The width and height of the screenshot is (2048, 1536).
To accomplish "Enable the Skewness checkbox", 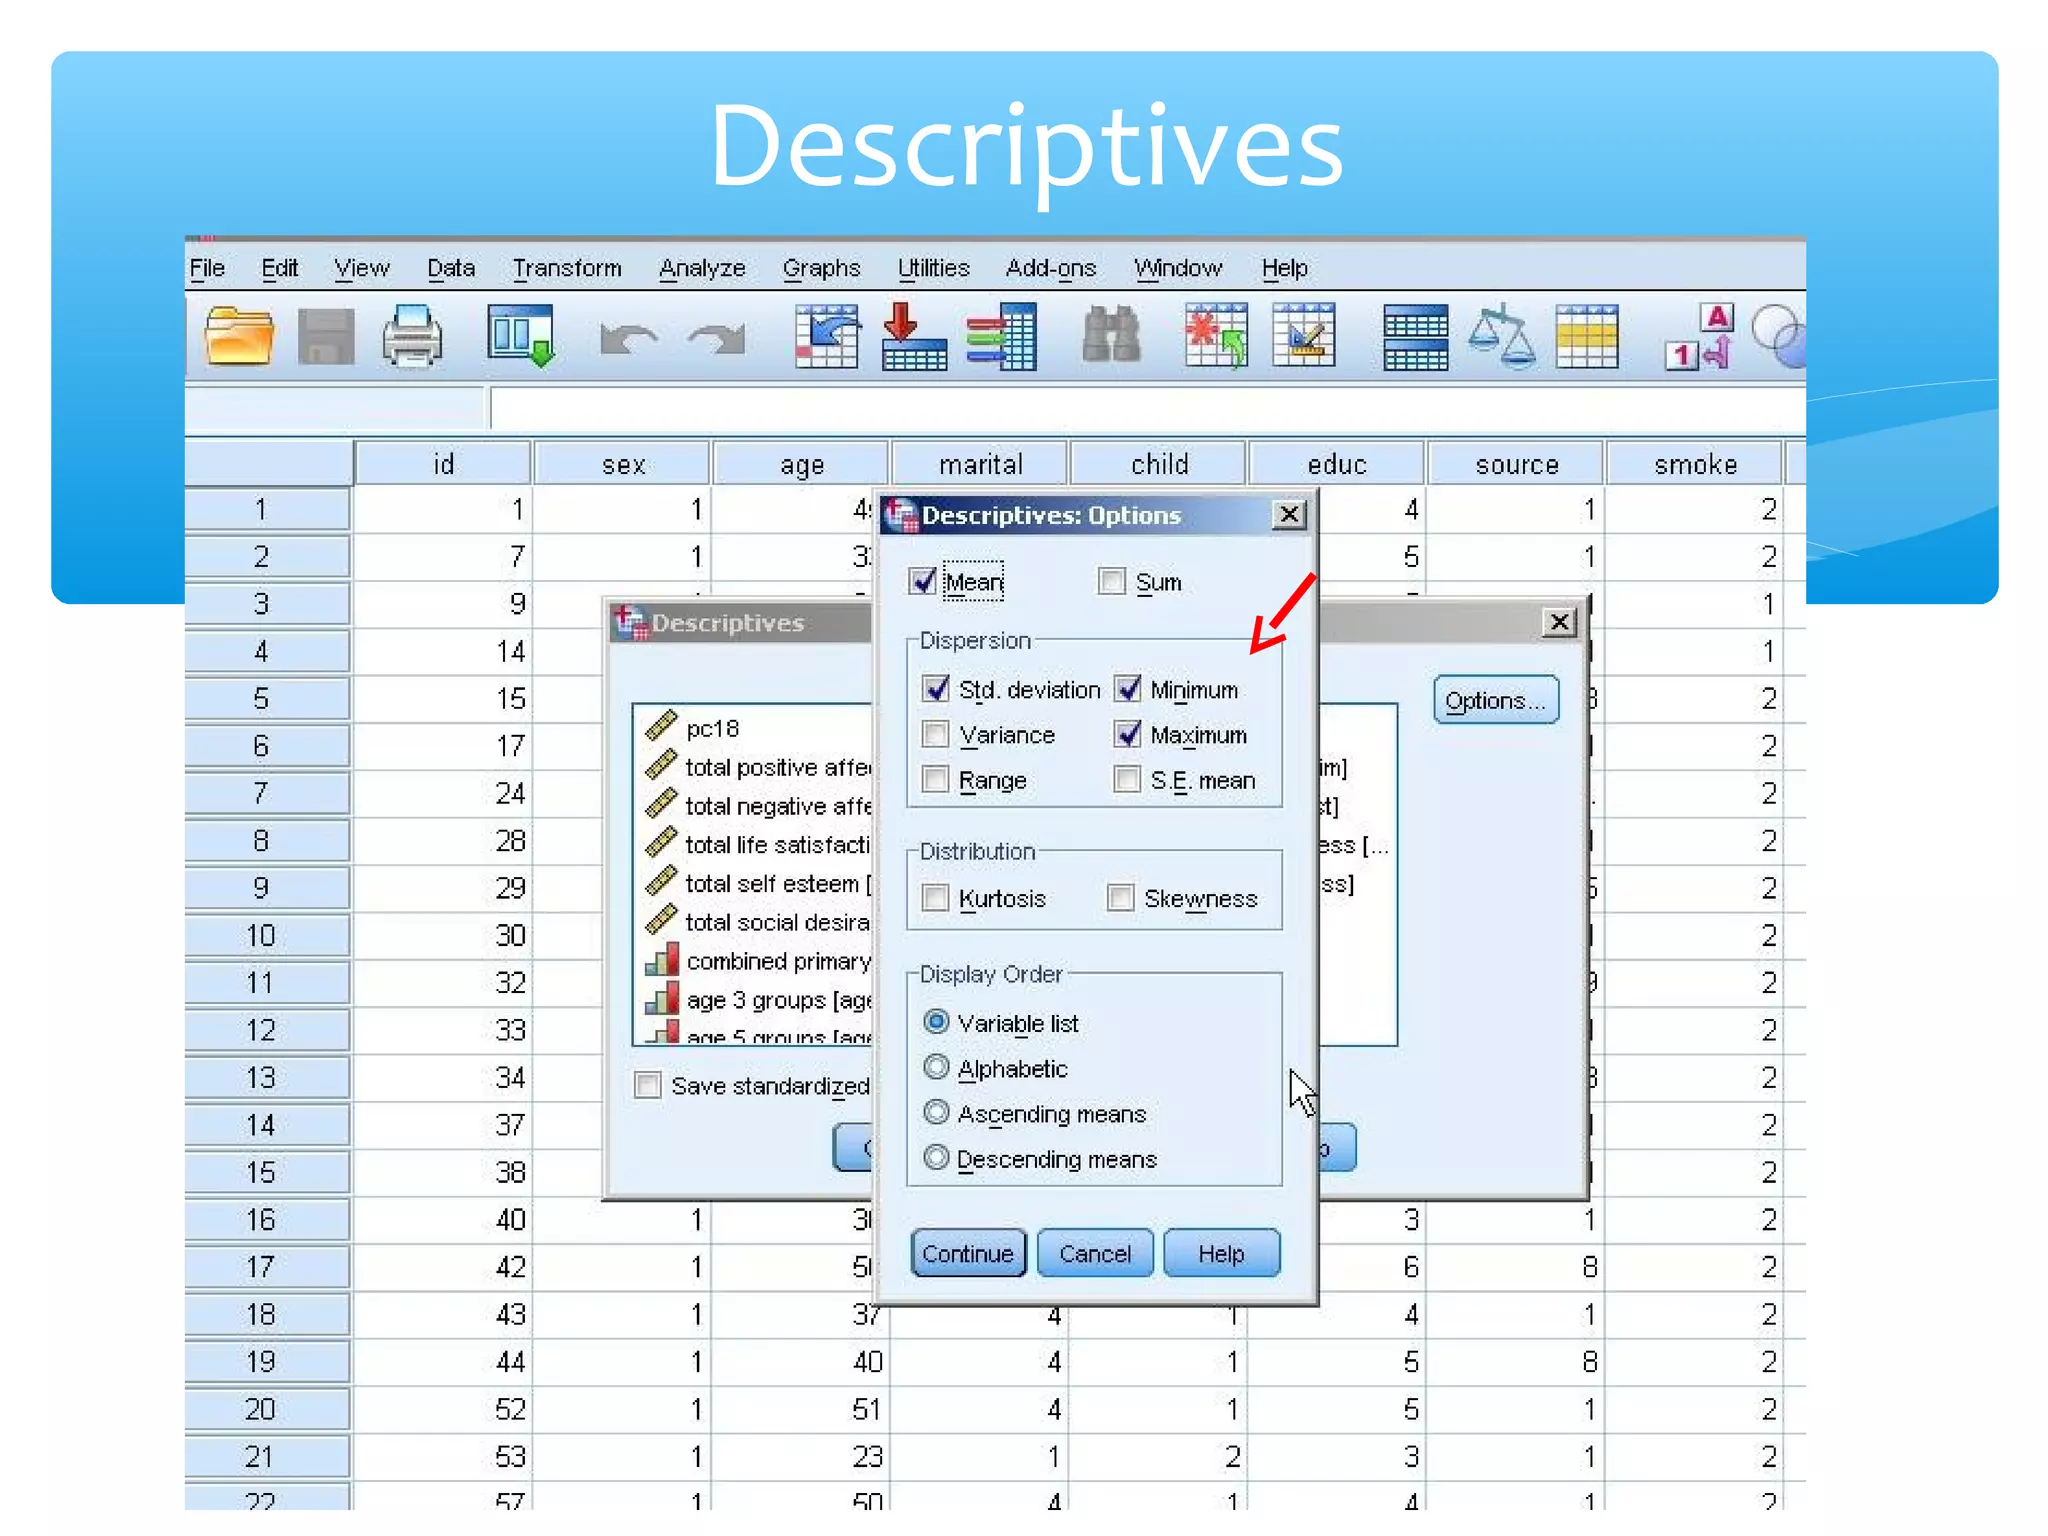I will pyautogui.click(x=1121, y=898).
